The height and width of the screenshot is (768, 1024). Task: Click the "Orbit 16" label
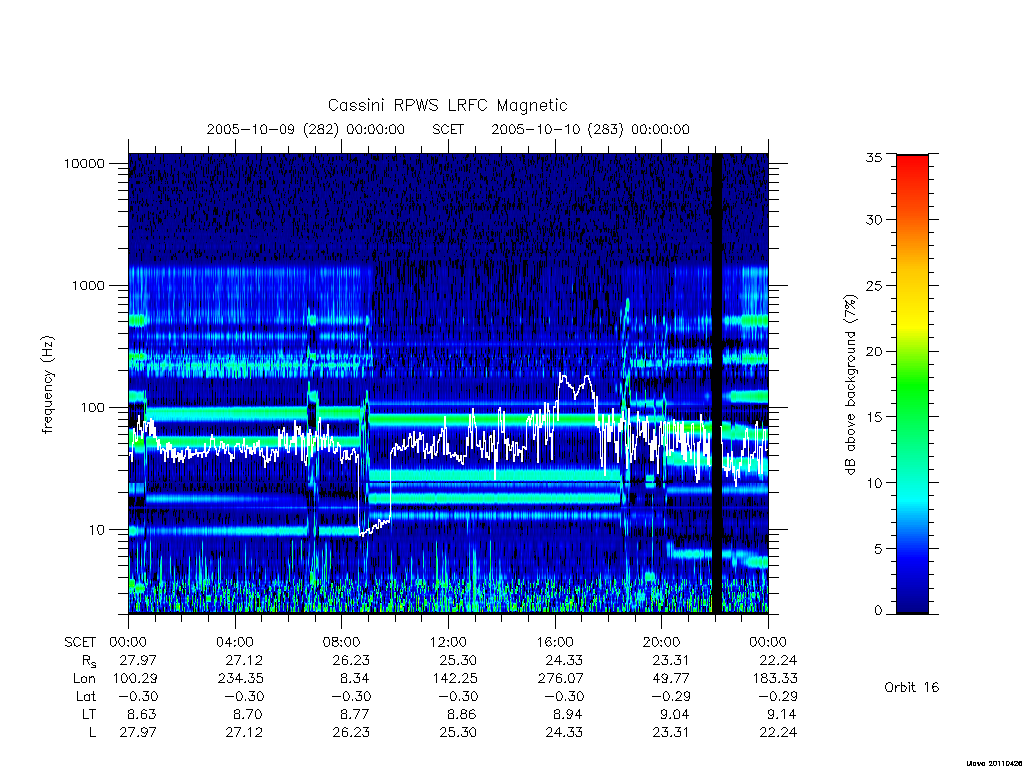coord(911,688)
